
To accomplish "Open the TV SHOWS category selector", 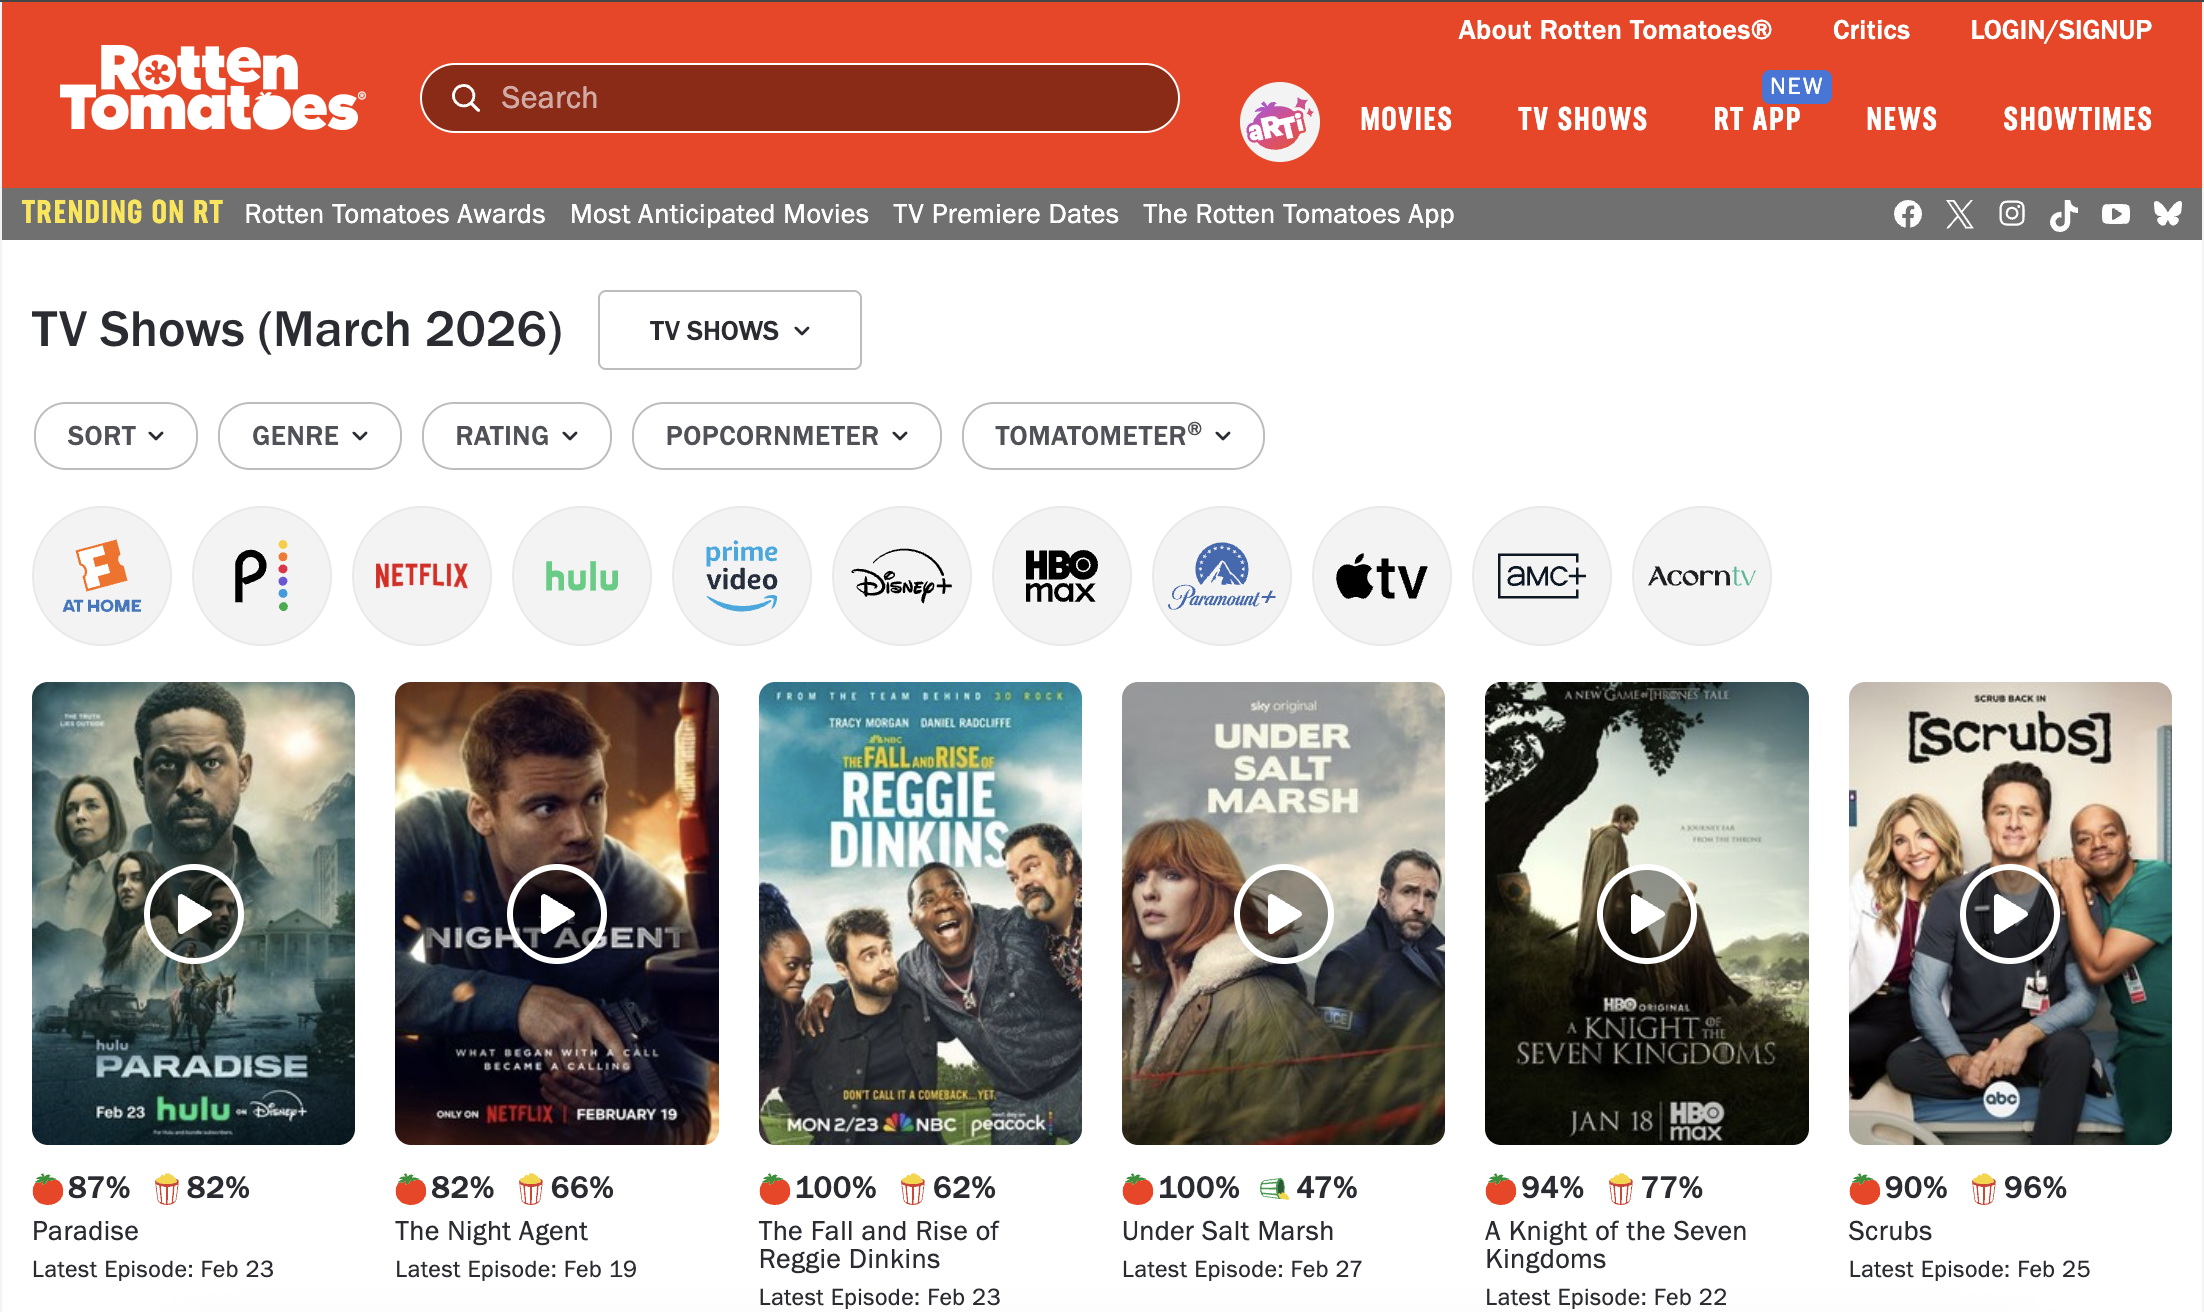I will pyautogui.click(x=729, y=331).
